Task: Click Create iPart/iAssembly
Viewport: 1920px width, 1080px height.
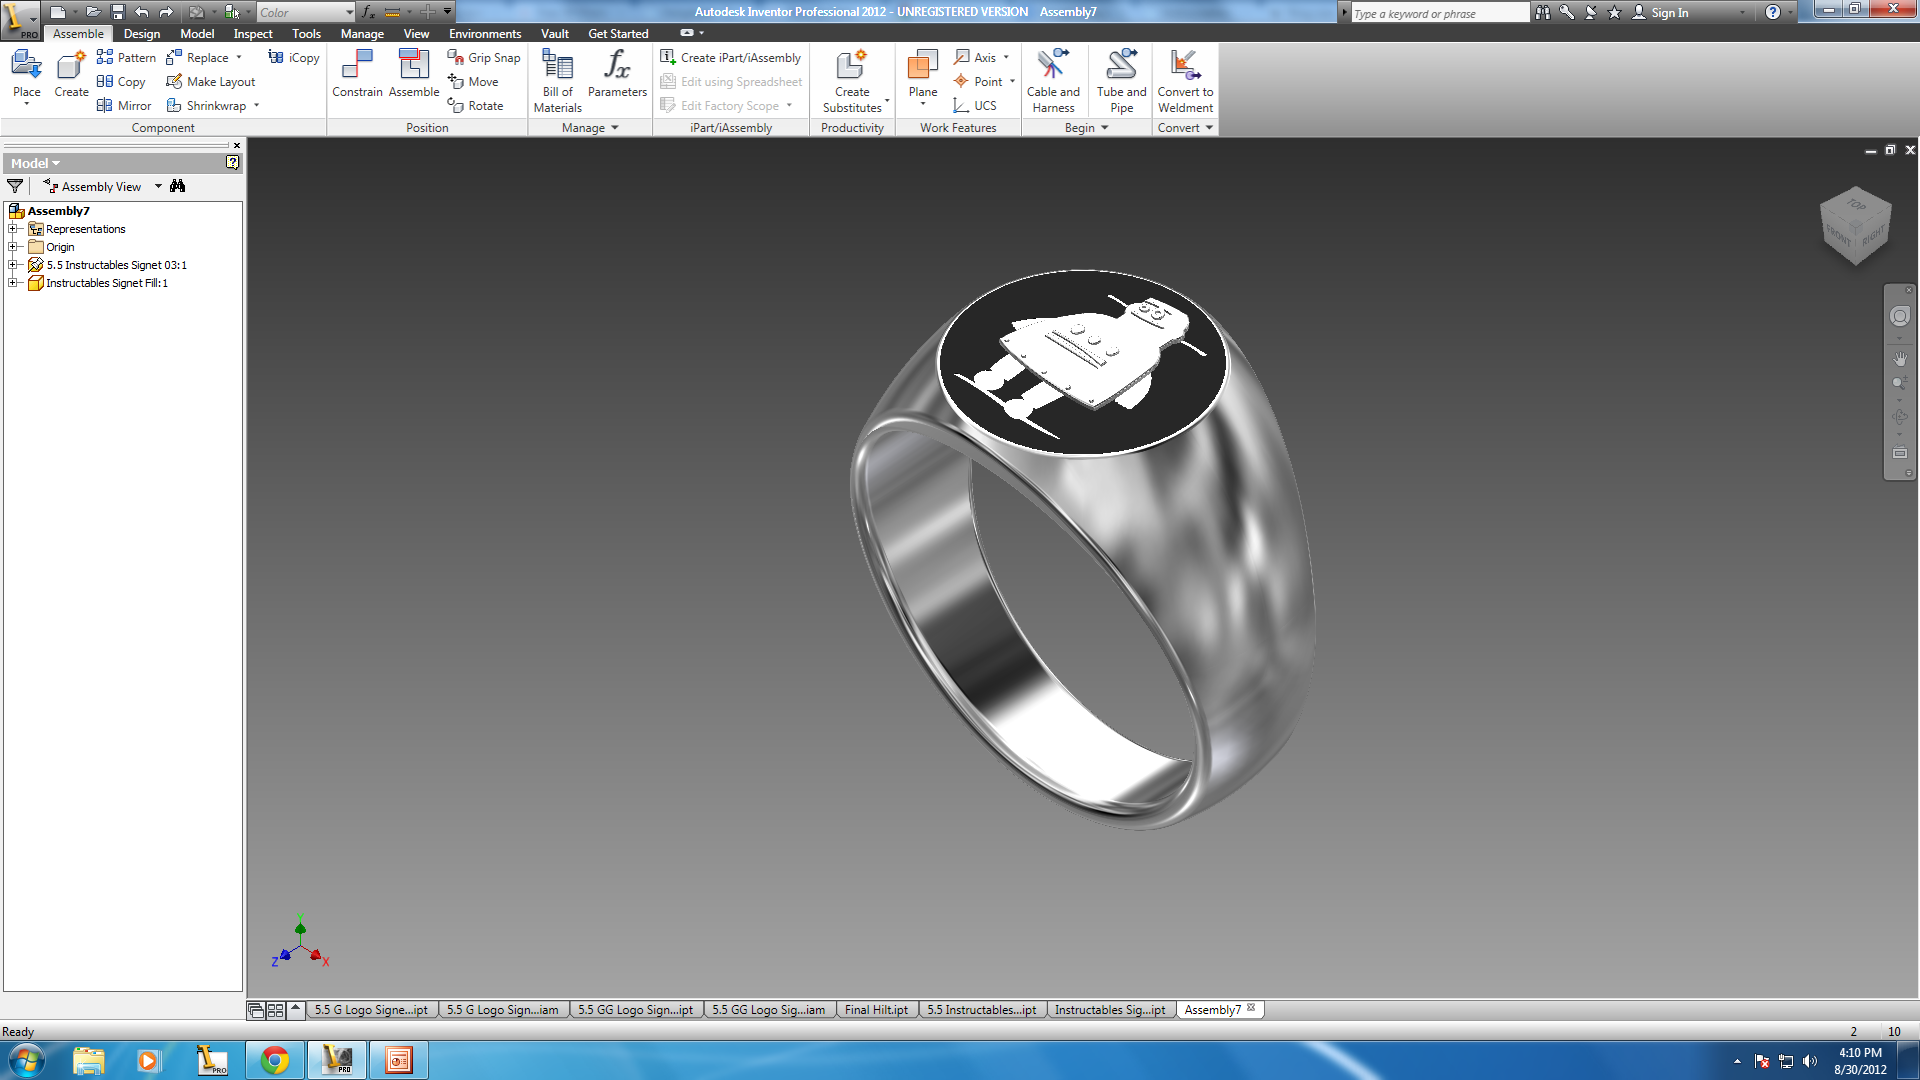Action: point(731,57)
